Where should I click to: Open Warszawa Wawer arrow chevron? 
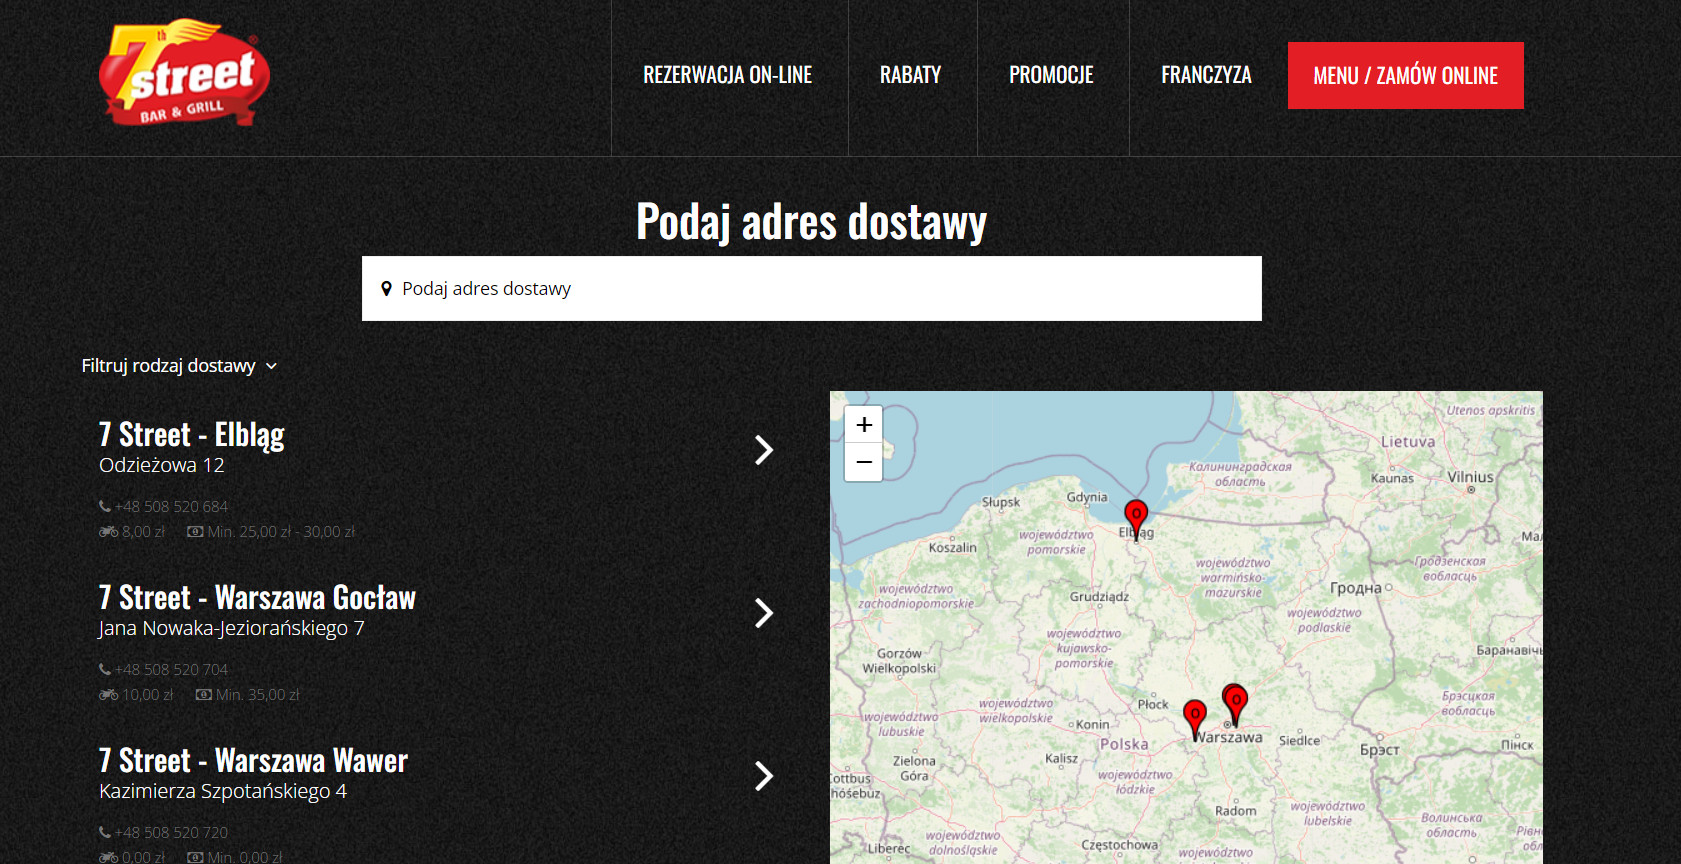764,776
